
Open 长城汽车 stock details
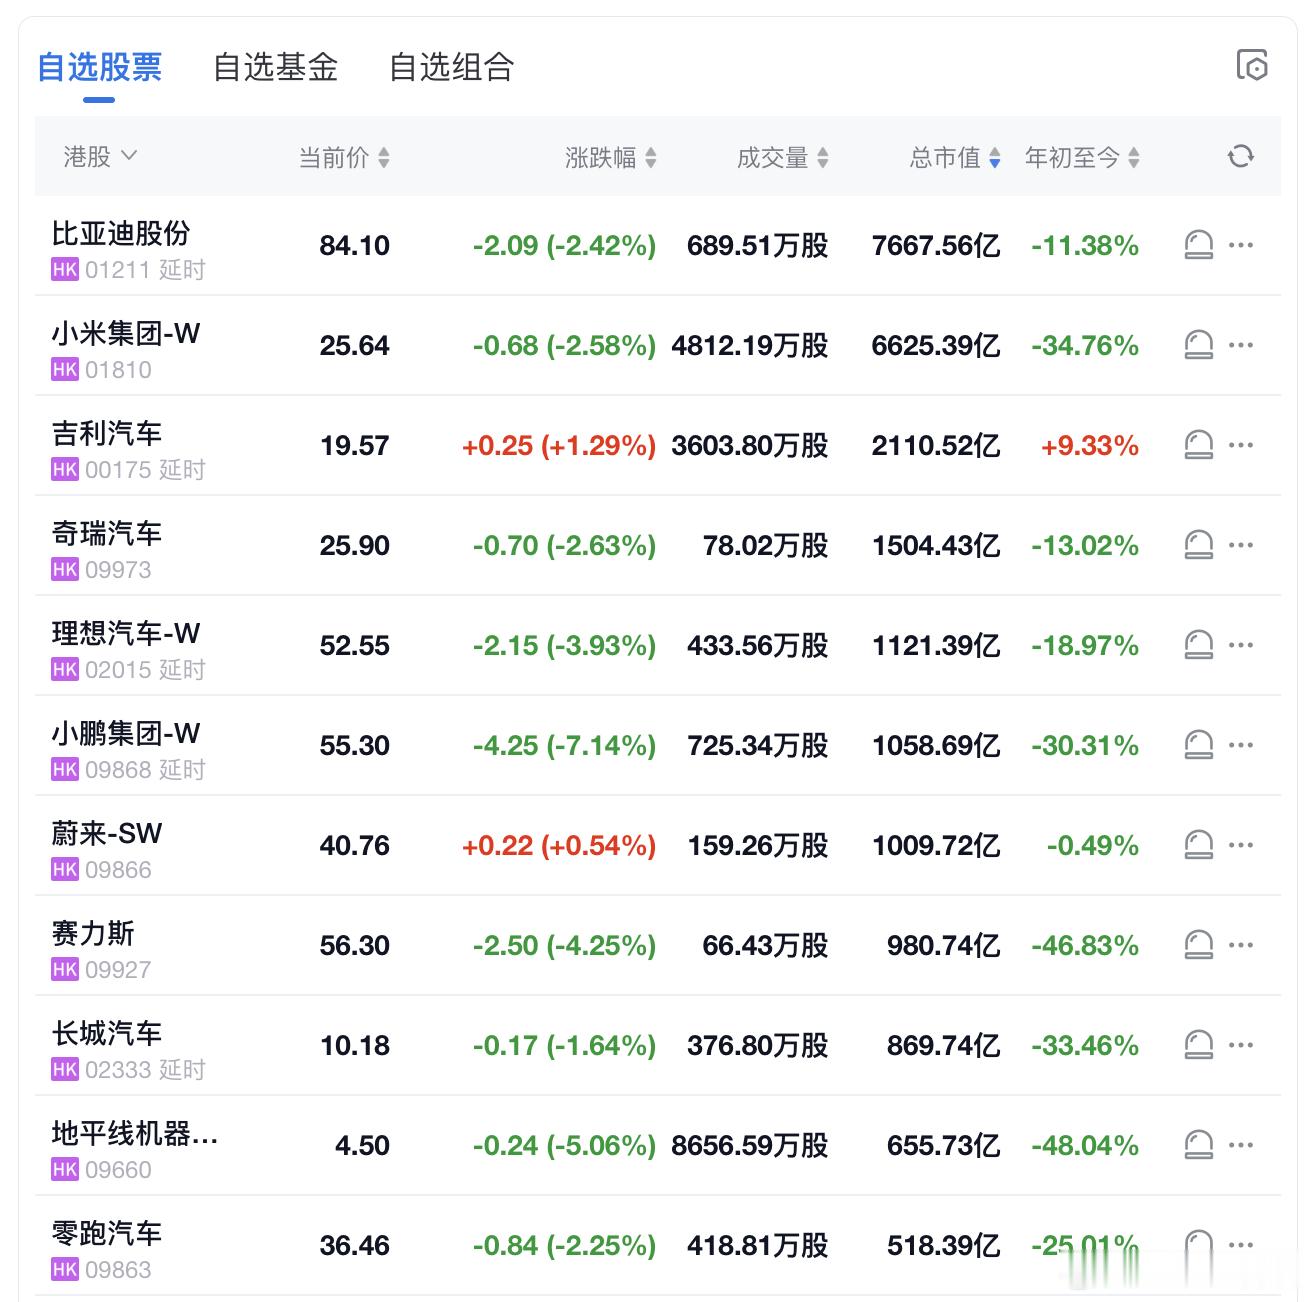pos(107,1033)
